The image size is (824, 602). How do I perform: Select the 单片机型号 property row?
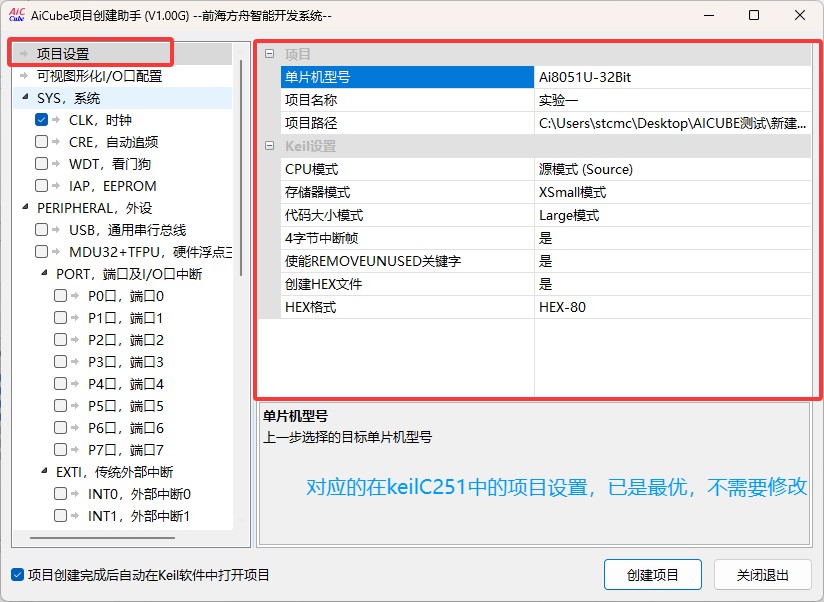tap(545, 77)
